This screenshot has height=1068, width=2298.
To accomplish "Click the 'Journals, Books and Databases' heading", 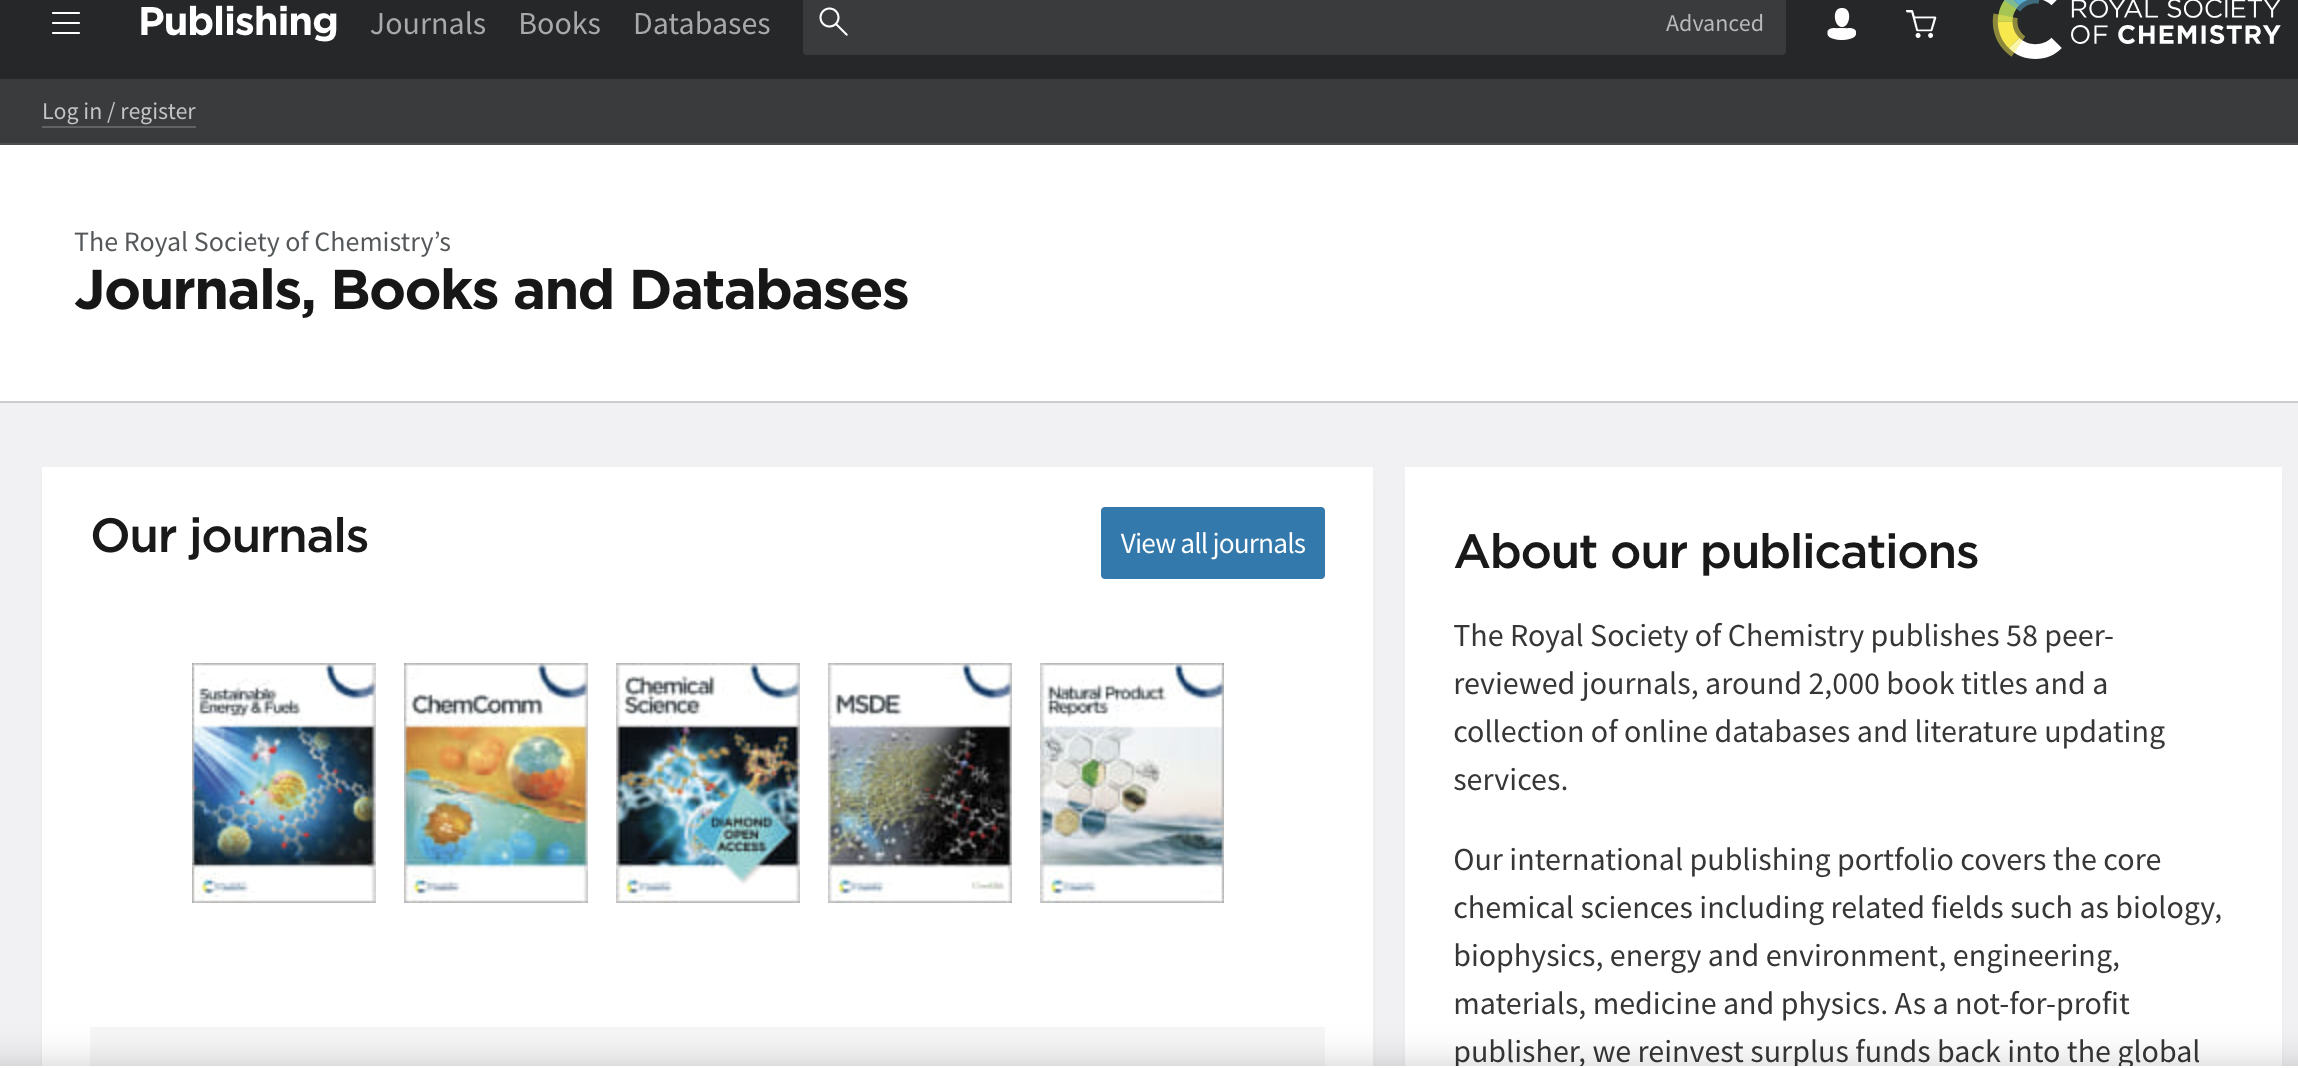I will click(491, 291).
